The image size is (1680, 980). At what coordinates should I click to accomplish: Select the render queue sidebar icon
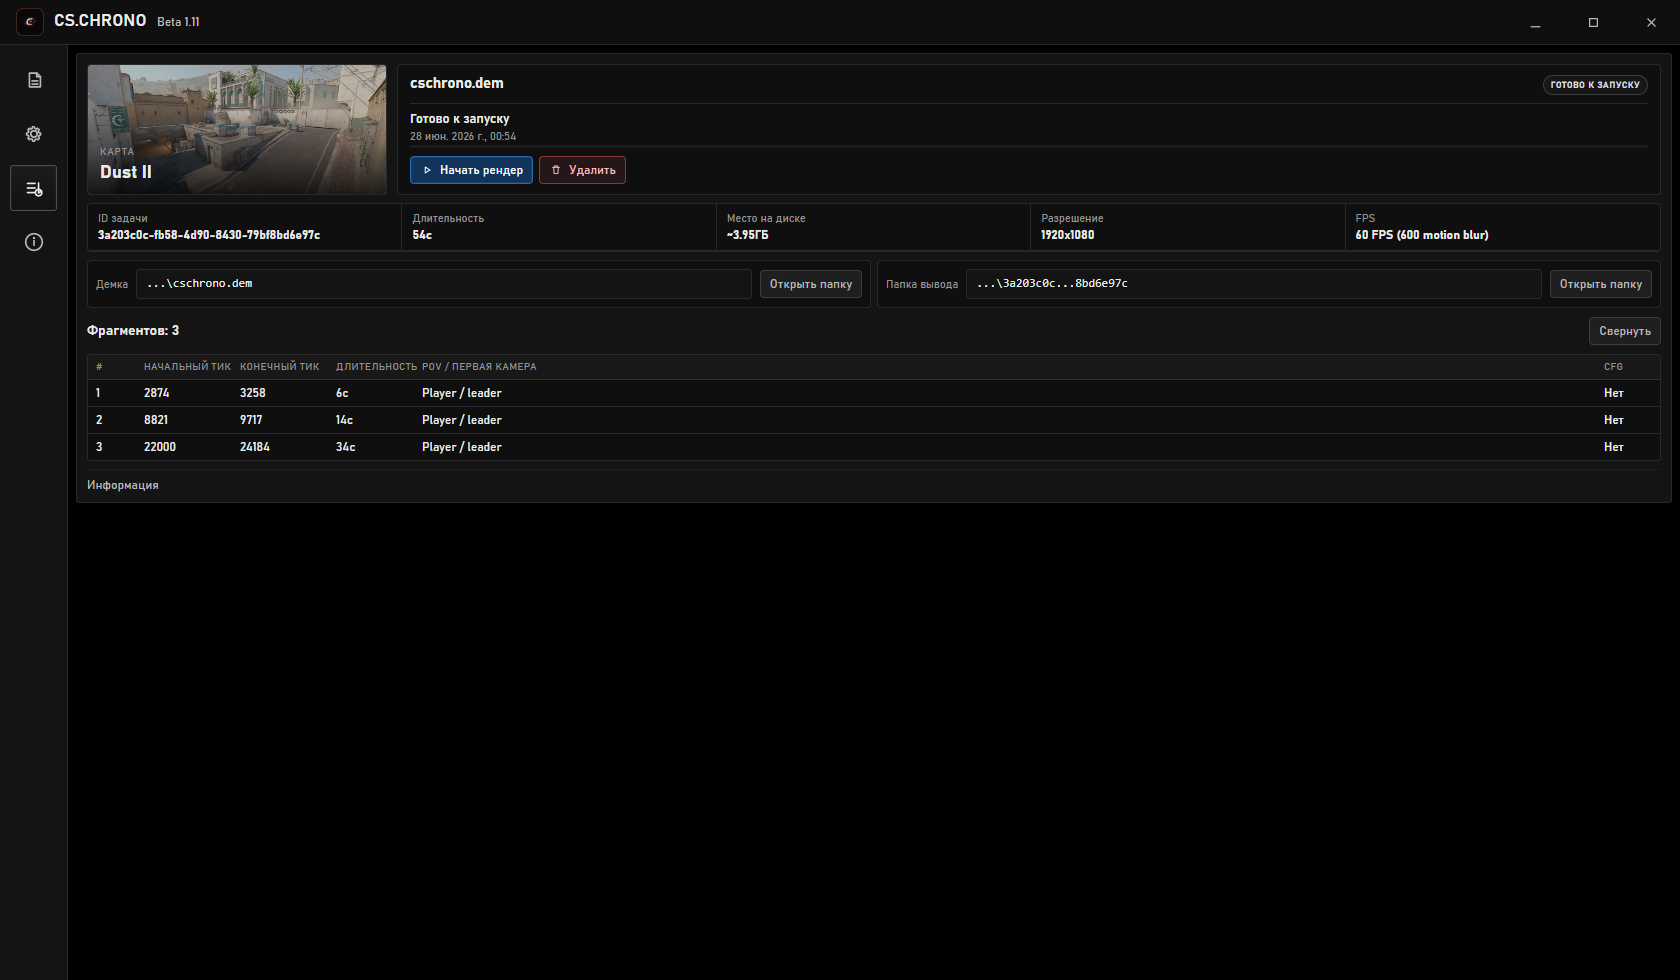pyautogui.click(x=34, y=188)
